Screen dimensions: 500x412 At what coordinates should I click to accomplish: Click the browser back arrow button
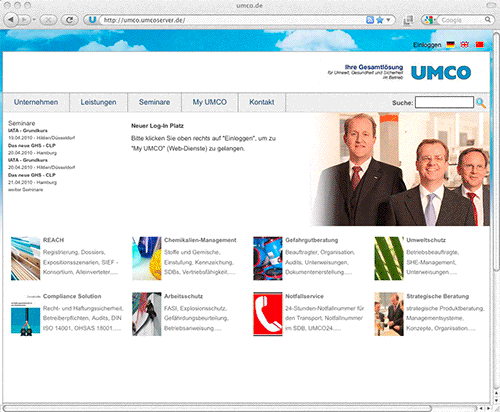(11, 20)
